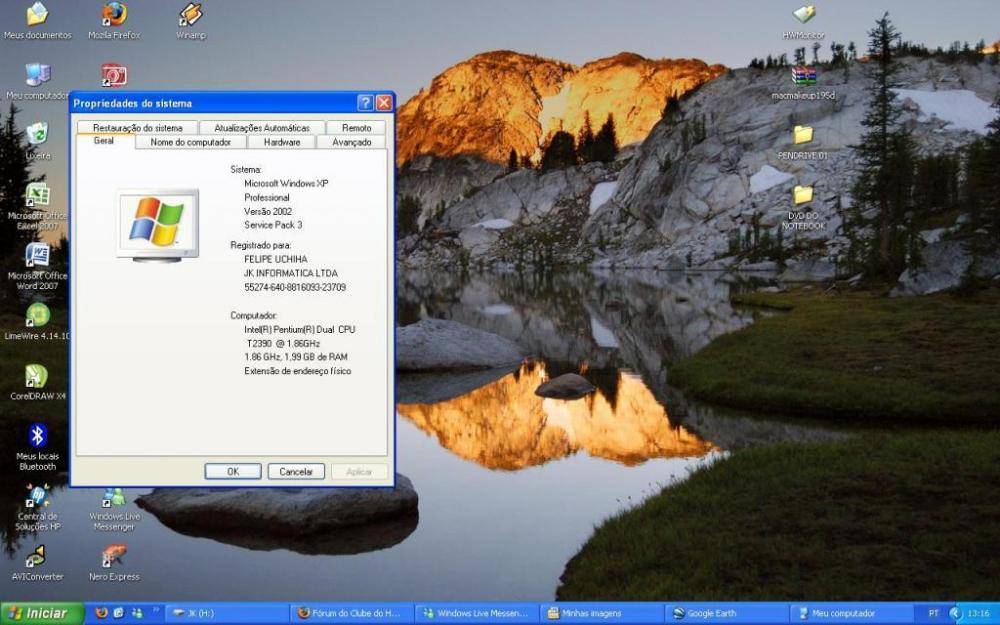The image size is (1000, 625).
Task: Click the Cancelar button
Action: (x=296, y=471)
